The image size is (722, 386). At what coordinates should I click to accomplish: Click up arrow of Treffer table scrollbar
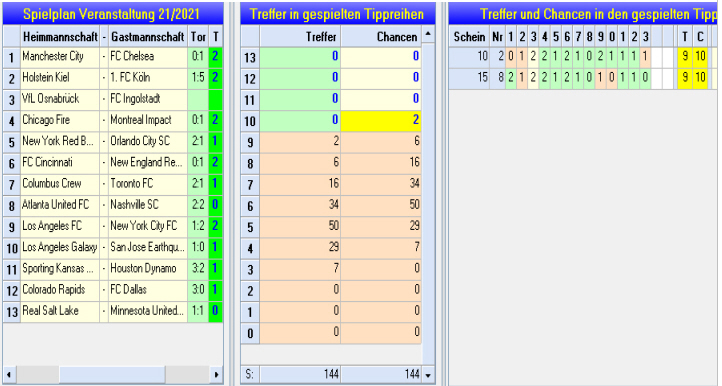pos(428,35)
